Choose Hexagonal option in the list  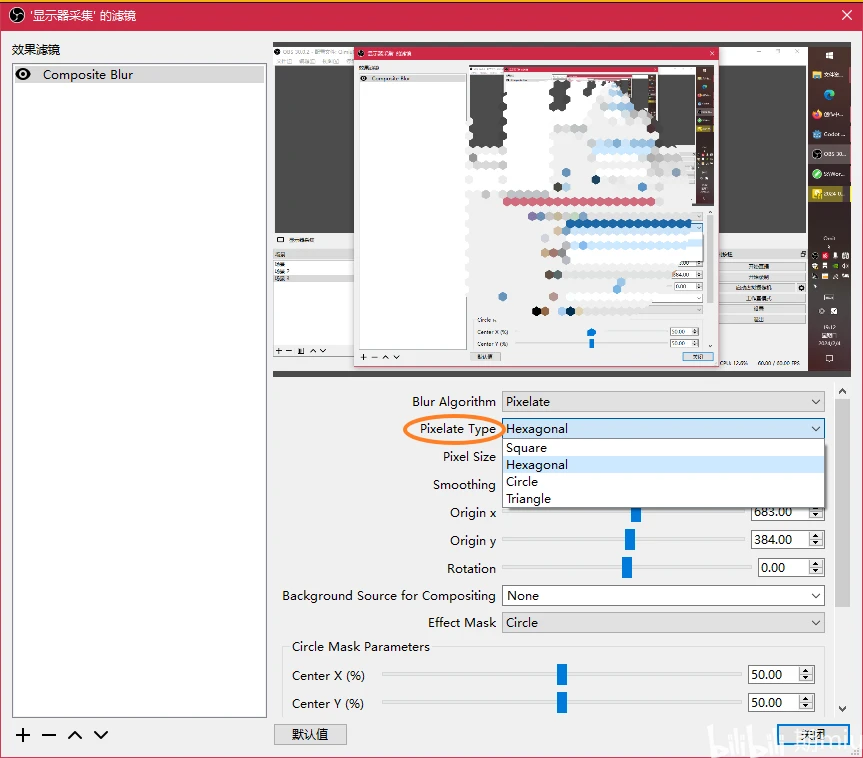coord(663,465)
